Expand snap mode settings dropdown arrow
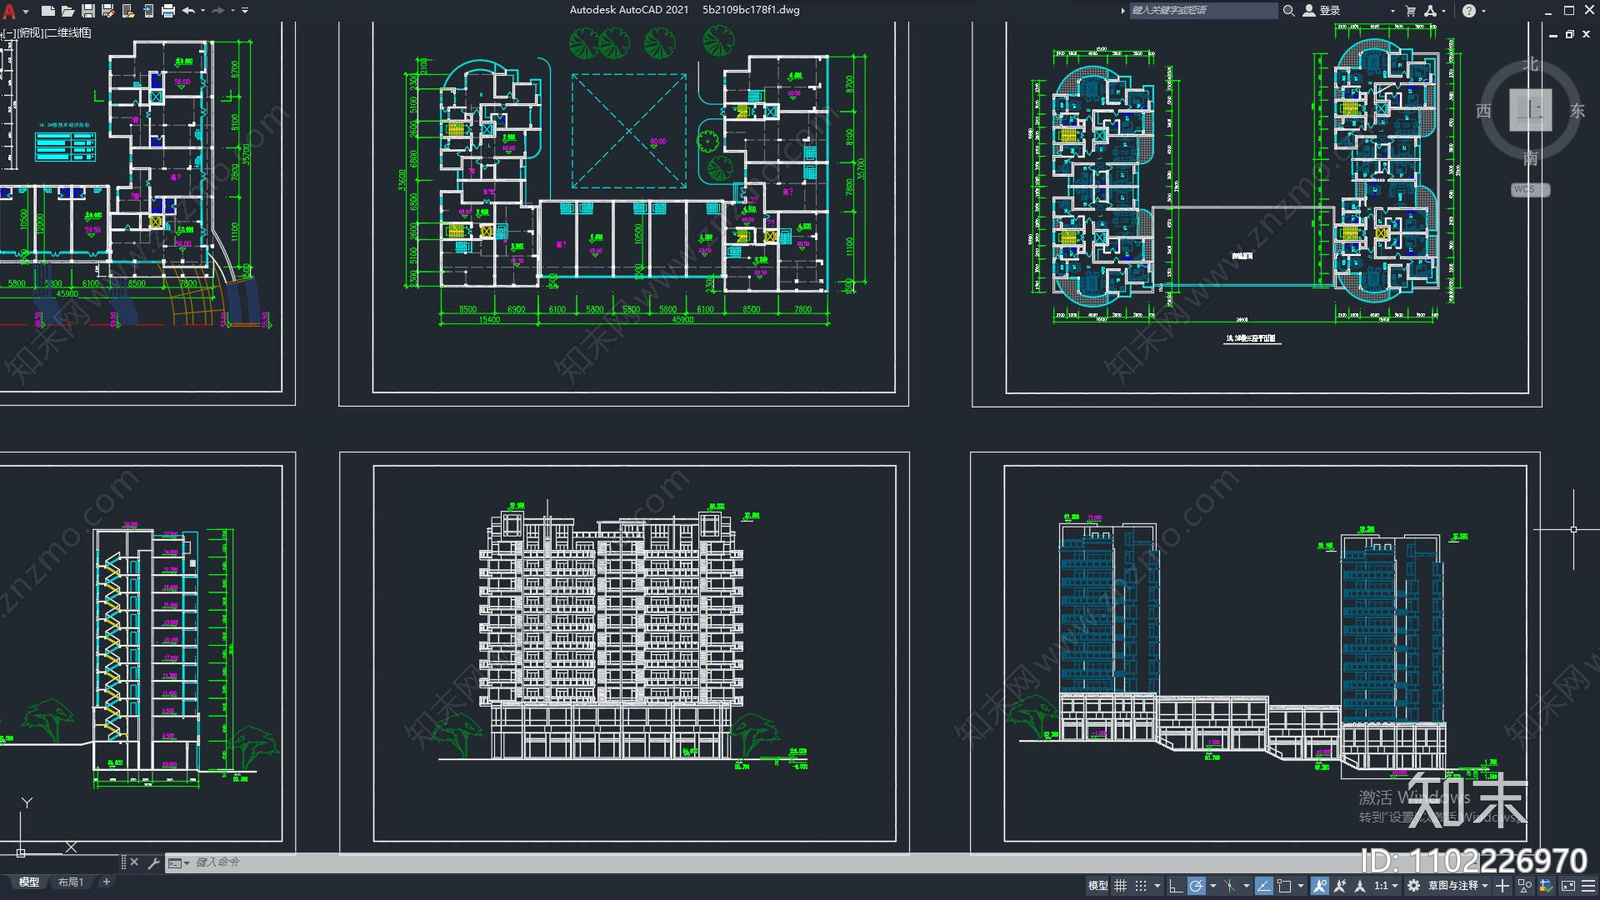1600x900 pixels. pyautogui.click(x=1157, y=886)
